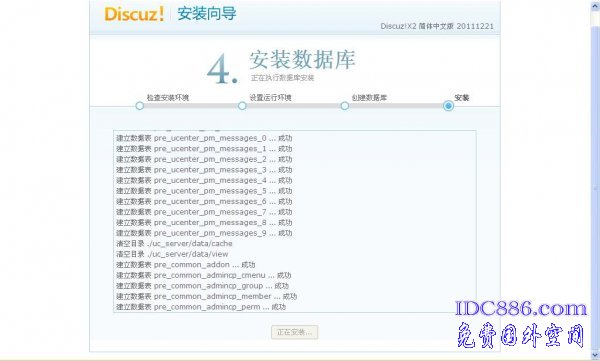
Task: Click the log line pre_ucenter_pm_messages_0
Action: pyautogui.click(x=204, y=138)
